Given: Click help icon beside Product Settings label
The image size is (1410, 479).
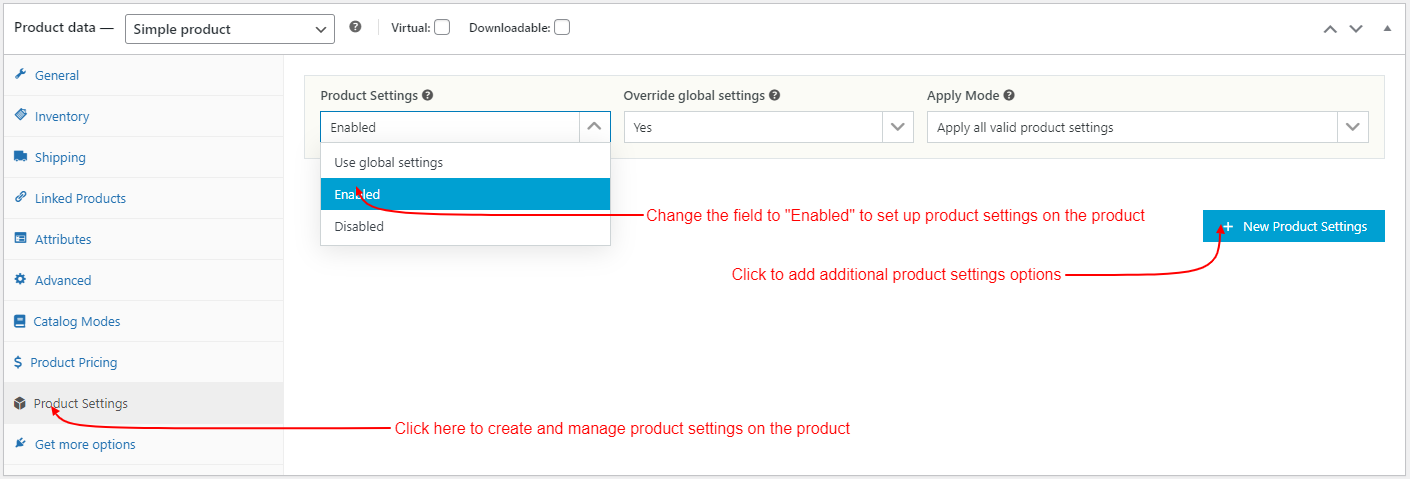Looking at the screenshot, I should click(x=428, y=96).
